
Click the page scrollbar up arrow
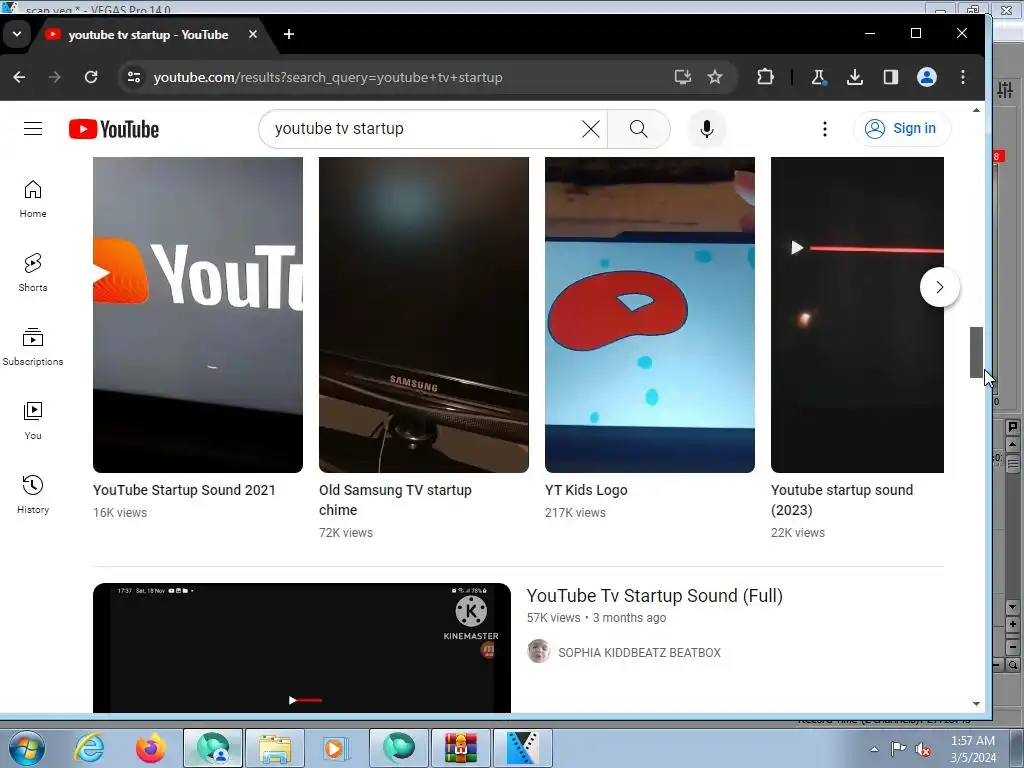[x=976, y=110]
